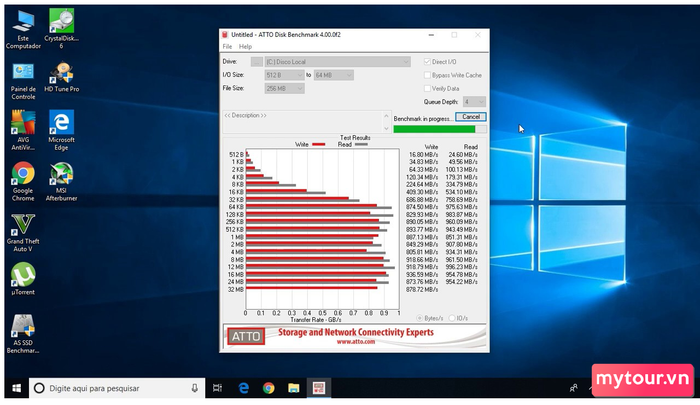
Task: Check the Verify Data box
Action: tap(427, 88)
